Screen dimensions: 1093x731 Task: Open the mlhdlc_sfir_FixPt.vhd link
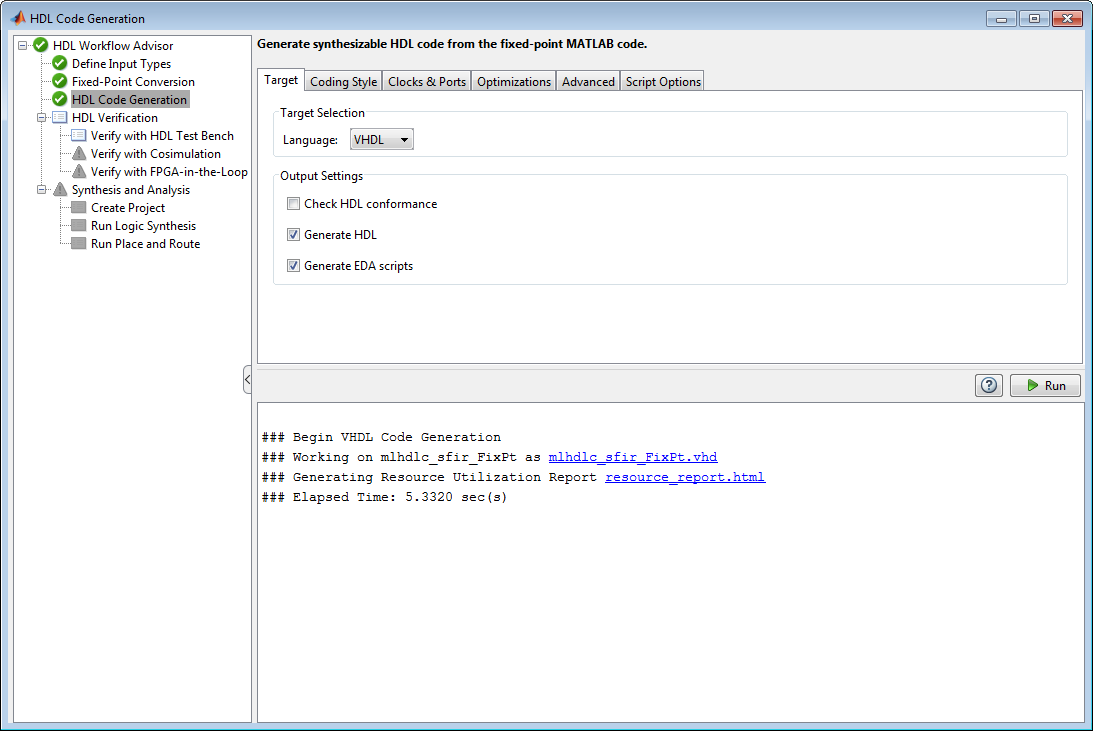(633, 457)
